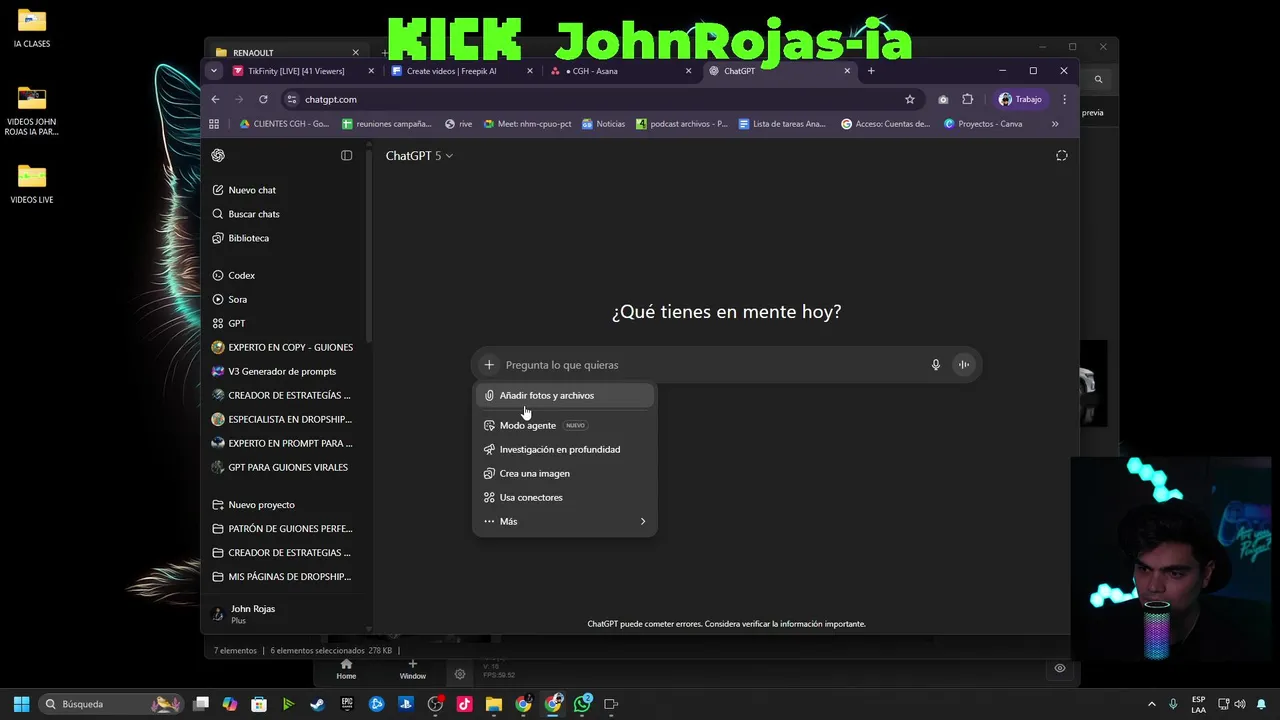Open Proyectos - Canva bookmark
The height and width of the screenshot is (720, 1280).
(x=983, y=124)
